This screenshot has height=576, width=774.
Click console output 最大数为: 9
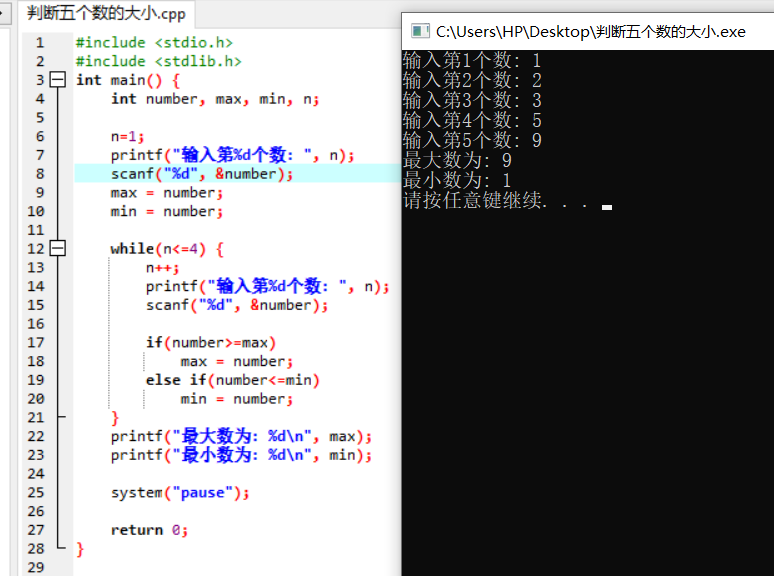(458, 160)
